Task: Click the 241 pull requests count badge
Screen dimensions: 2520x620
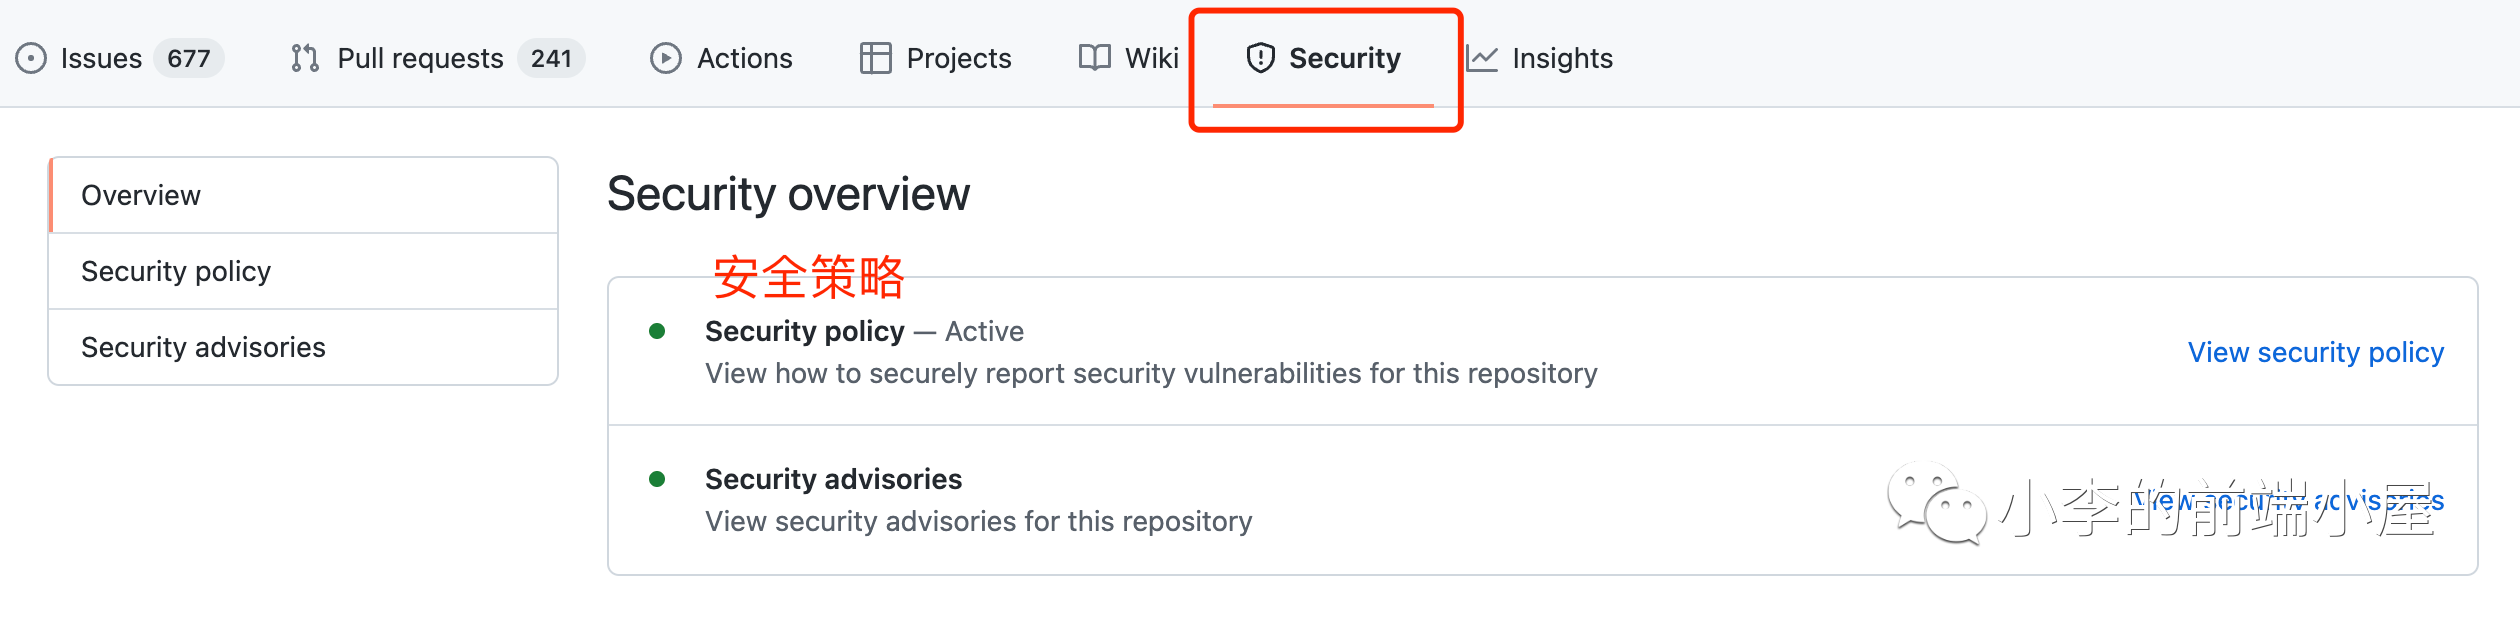Action: pyautogui.click(x=551, y=59)
